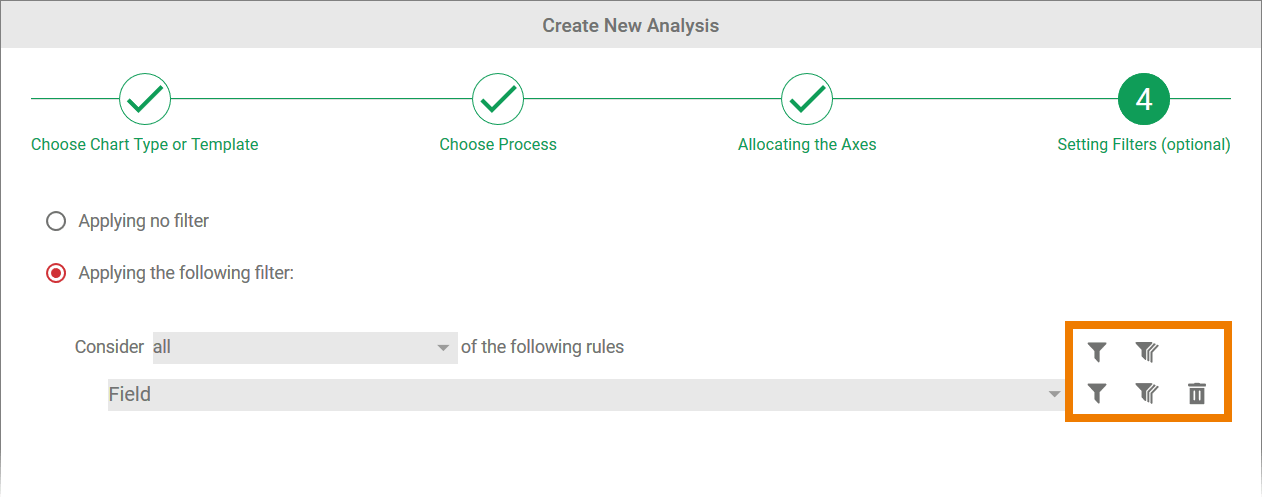Click the 'Setting Filters (optional)' step label
Screen dimensions: 1262x501
(x=1144, y=145)
